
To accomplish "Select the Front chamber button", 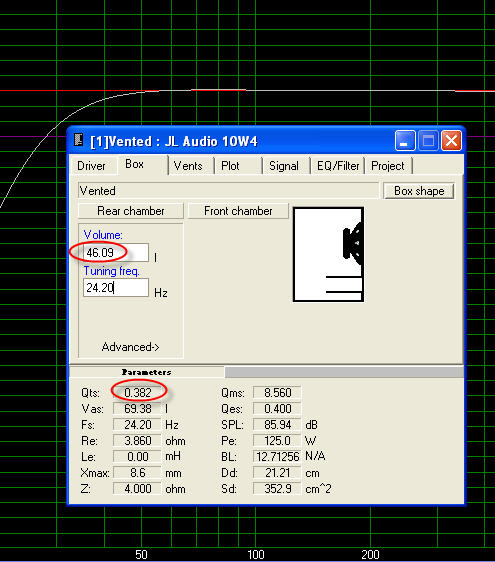I will 238,211.
